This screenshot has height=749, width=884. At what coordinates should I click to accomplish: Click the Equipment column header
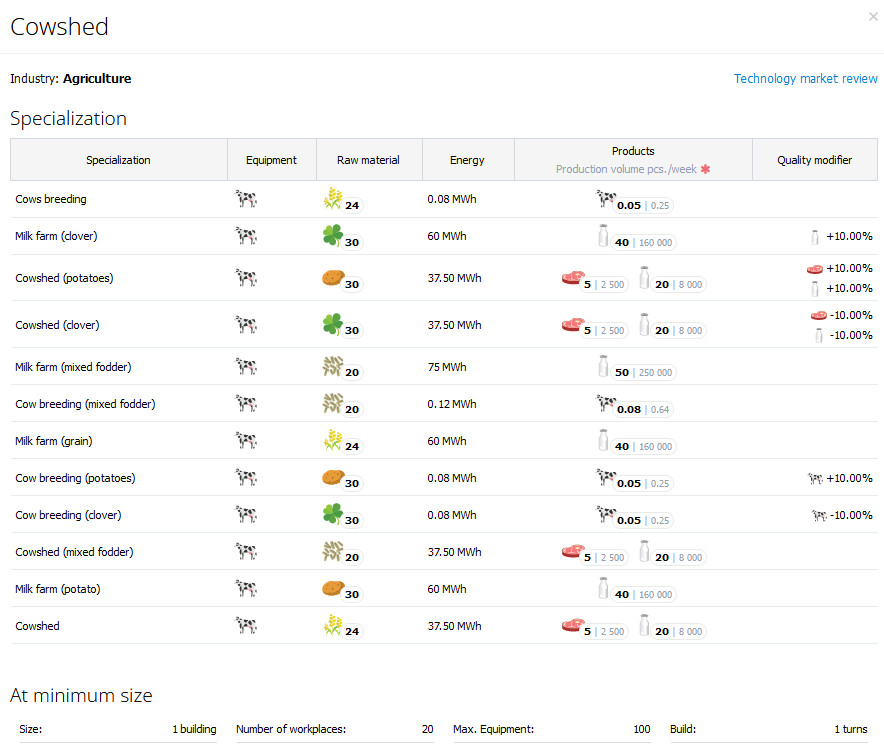(x=271, y=160)
